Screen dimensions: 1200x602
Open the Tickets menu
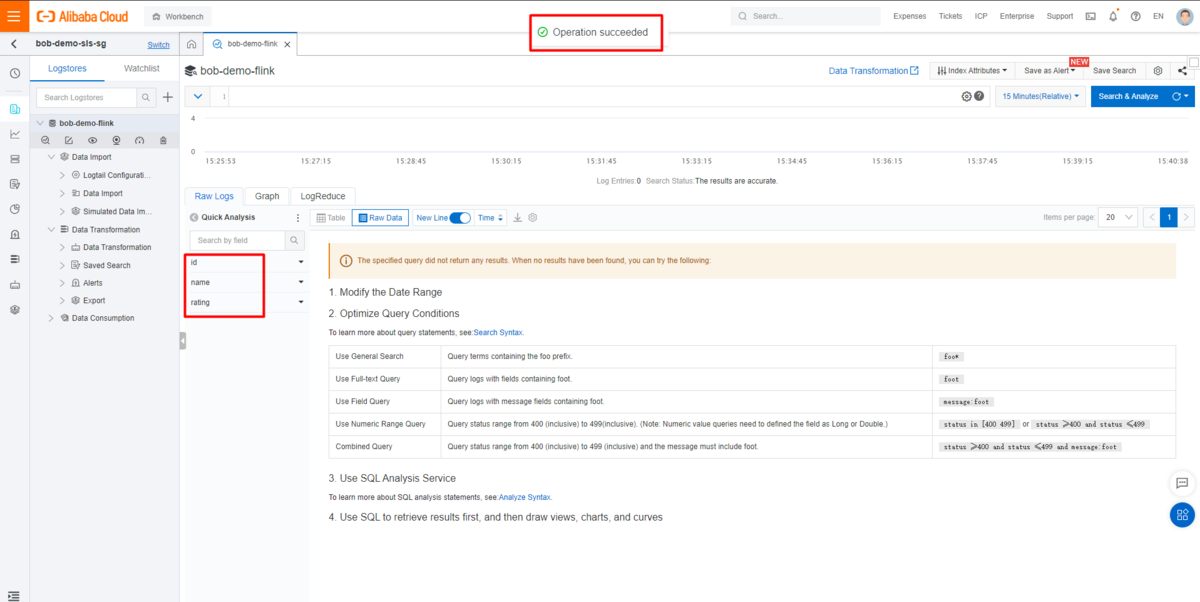click(951, 16)
